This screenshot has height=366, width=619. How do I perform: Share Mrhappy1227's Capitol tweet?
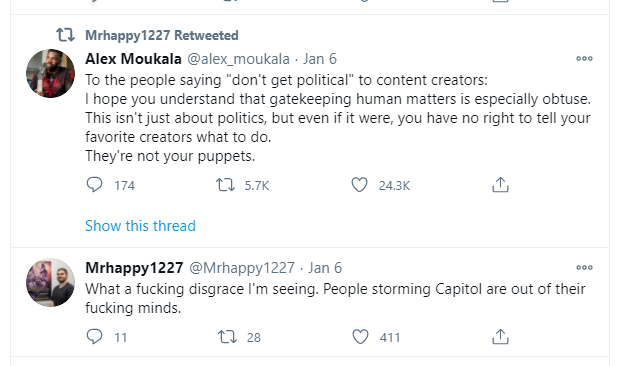500,337
